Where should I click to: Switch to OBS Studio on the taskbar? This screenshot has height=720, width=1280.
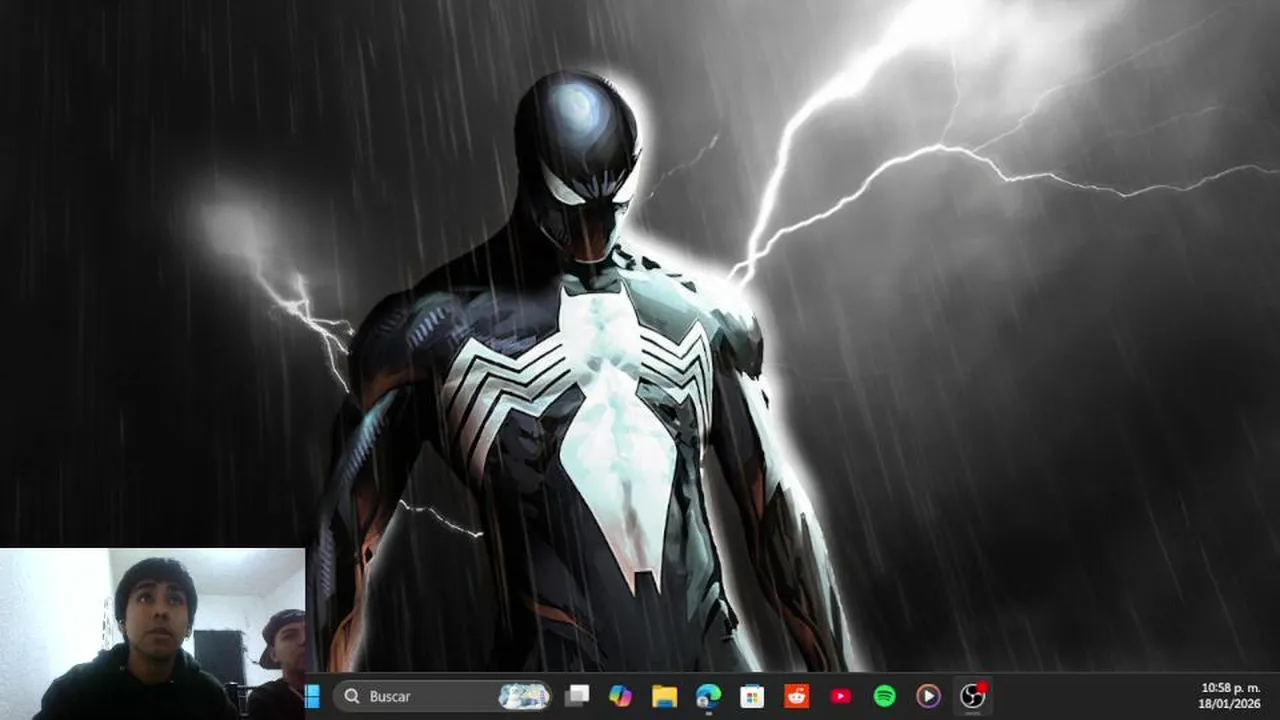click(973, 696)
